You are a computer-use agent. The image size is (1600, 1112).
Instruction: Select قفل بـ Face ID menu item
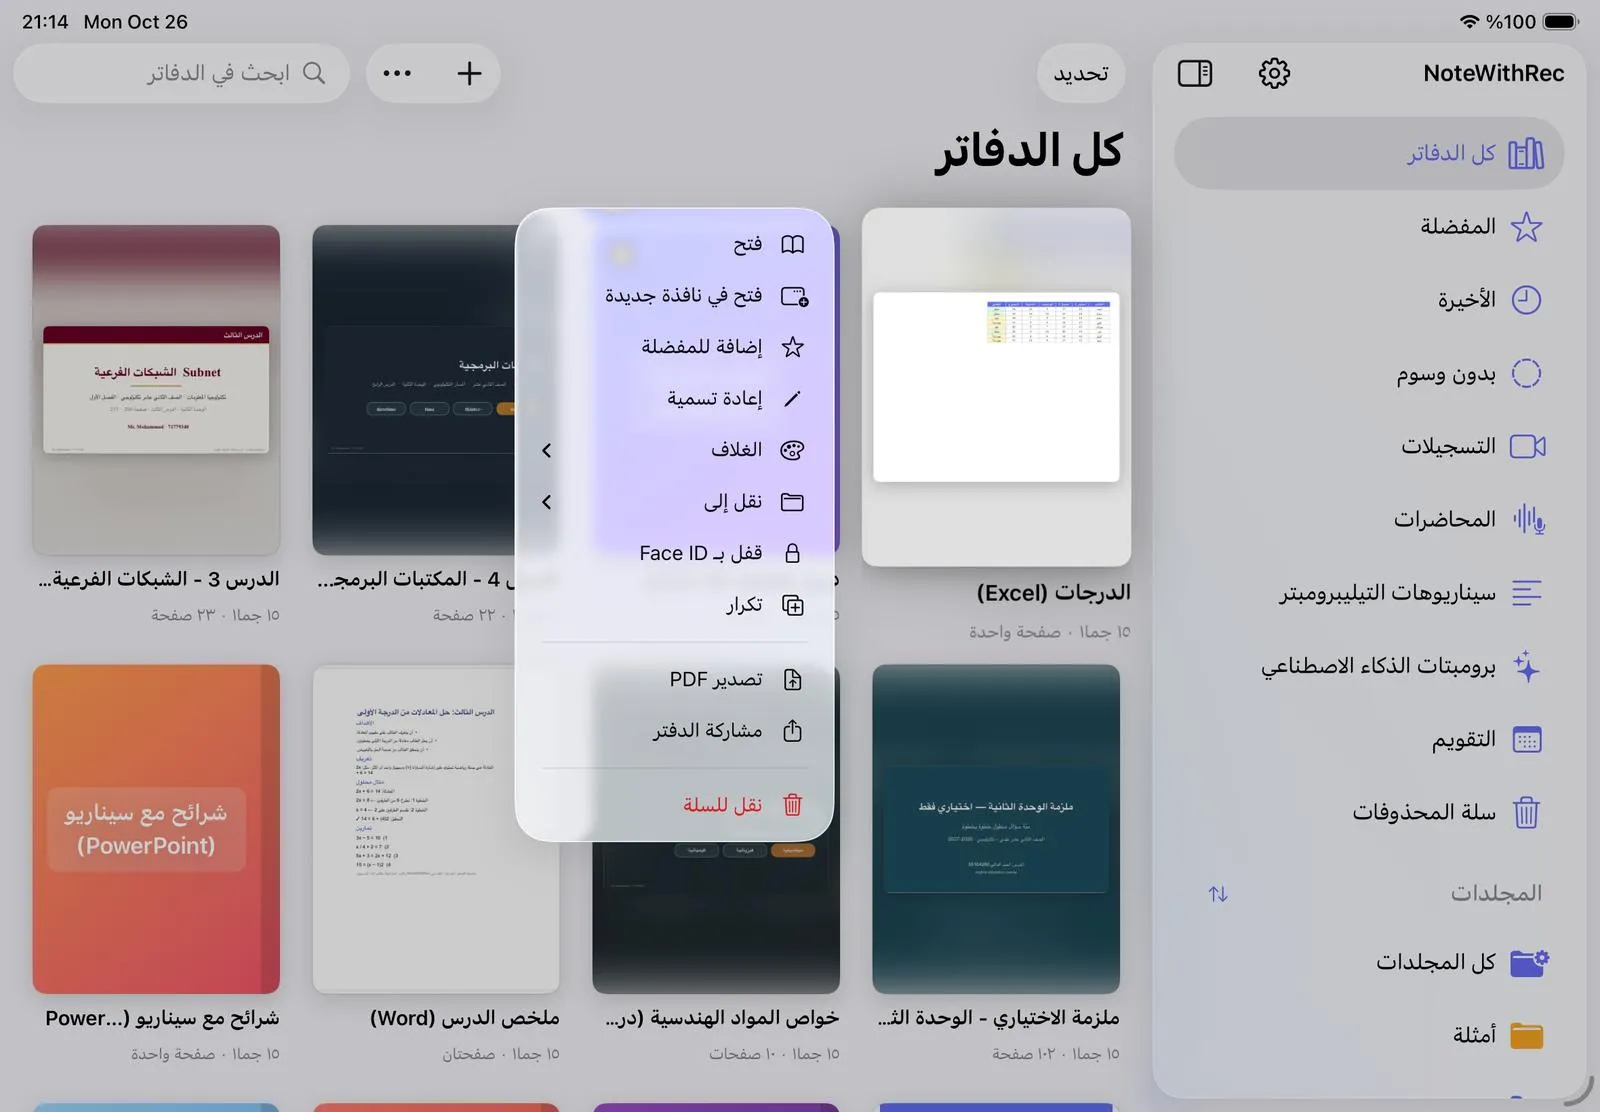tap(675, 553)
